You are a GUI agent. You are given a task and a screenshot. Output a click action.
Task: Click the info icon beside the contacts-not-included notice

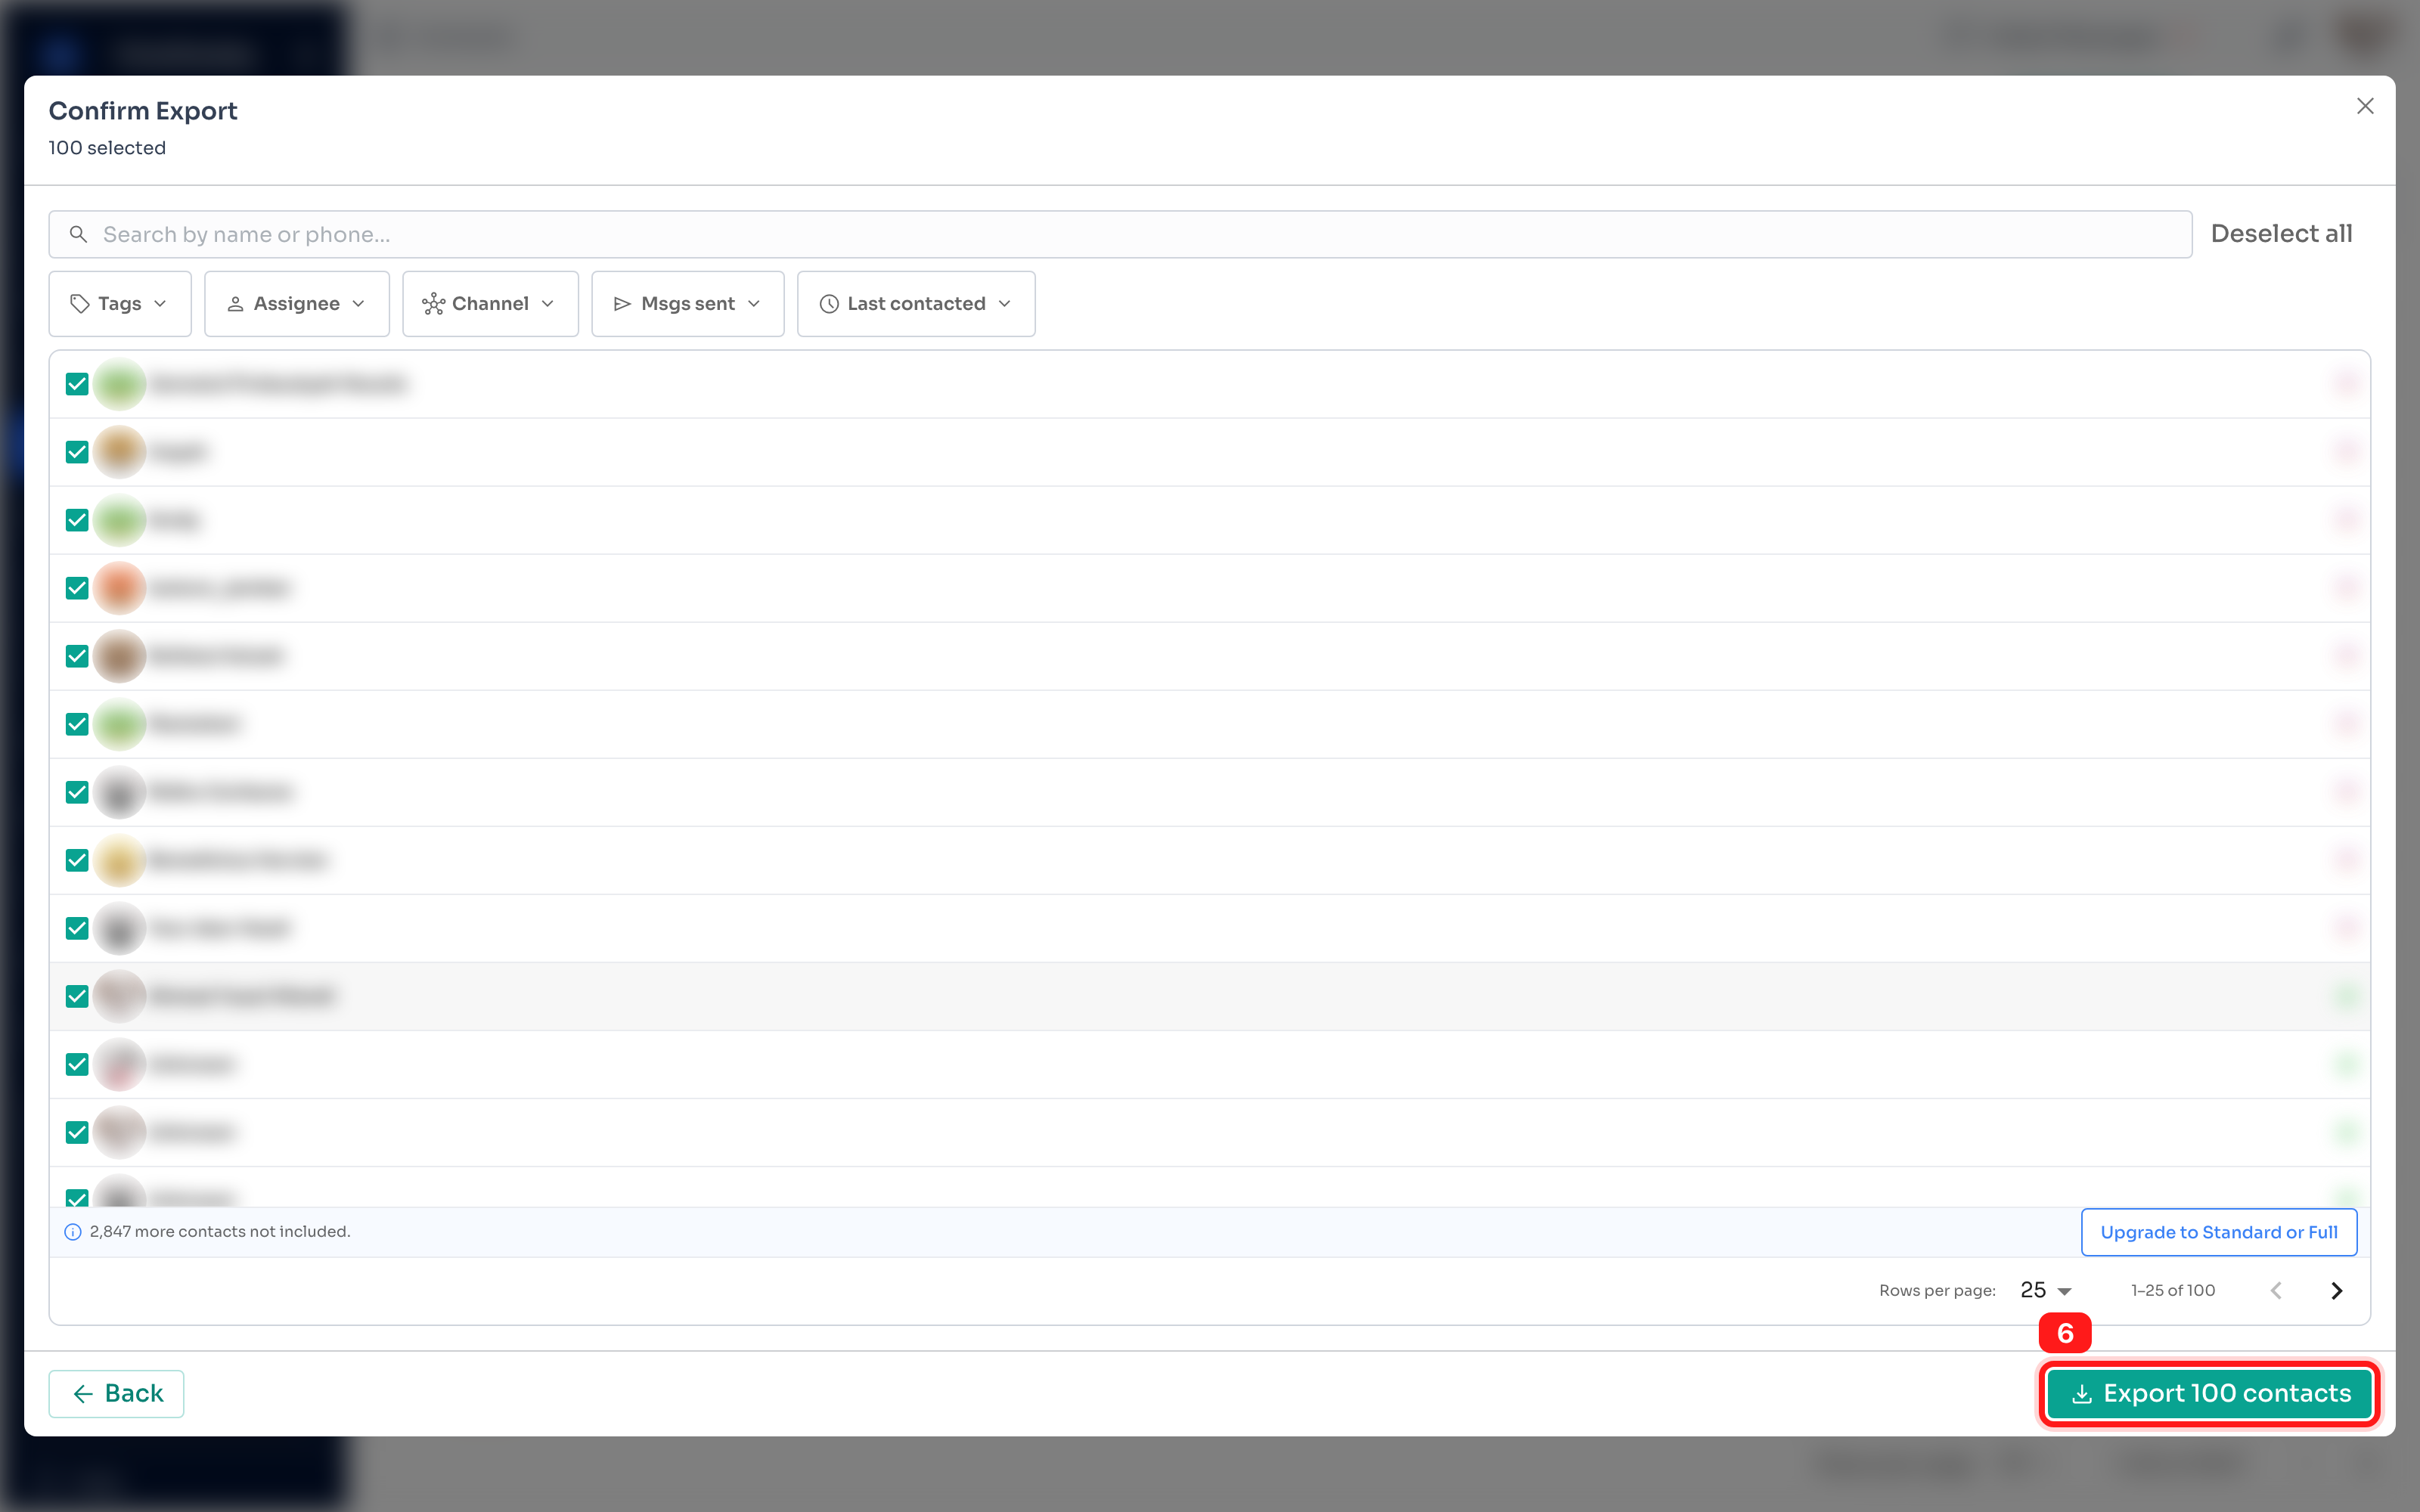point(73,1232)
